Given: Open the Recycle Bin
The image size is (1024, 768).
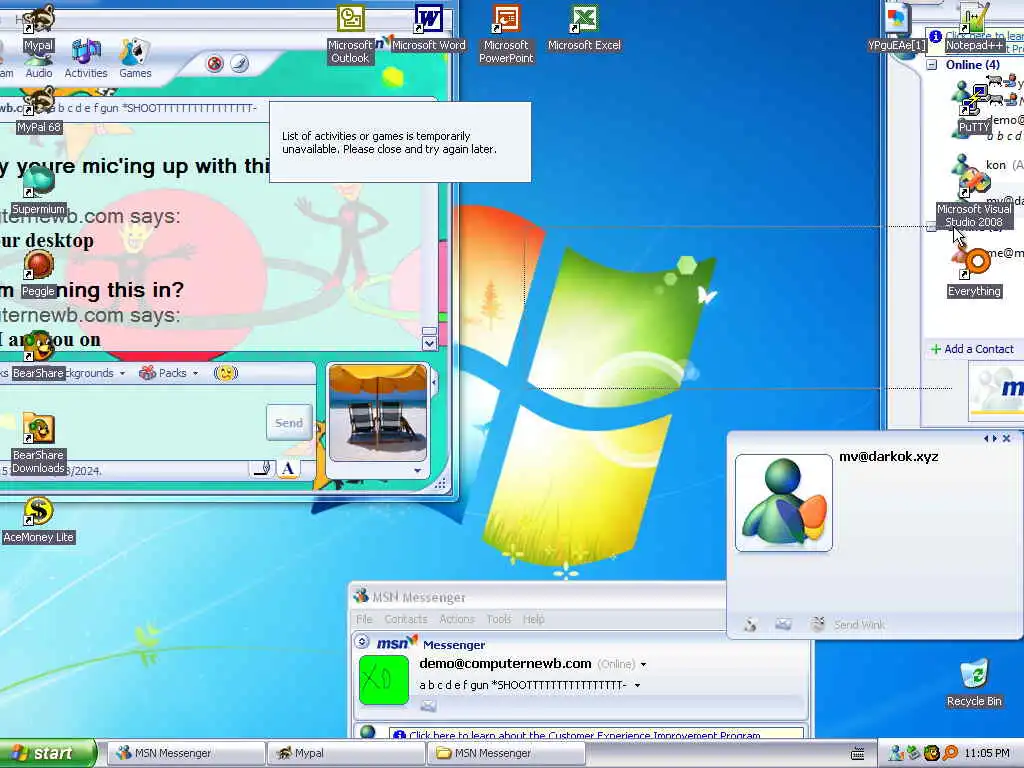Looking at the screenshot, I should coord(974,683).
